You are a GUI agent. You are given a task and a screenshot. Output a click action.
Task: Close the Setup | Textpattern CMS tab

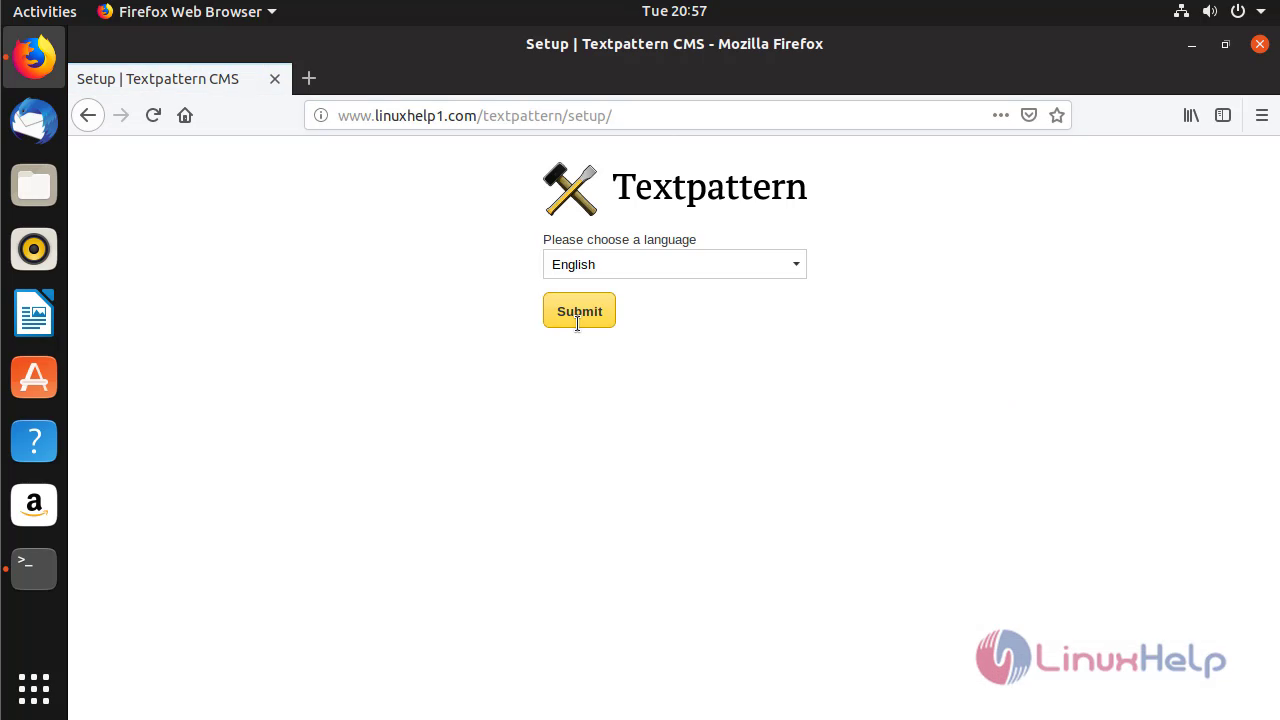pyautogui.click(x=275, y=79)
